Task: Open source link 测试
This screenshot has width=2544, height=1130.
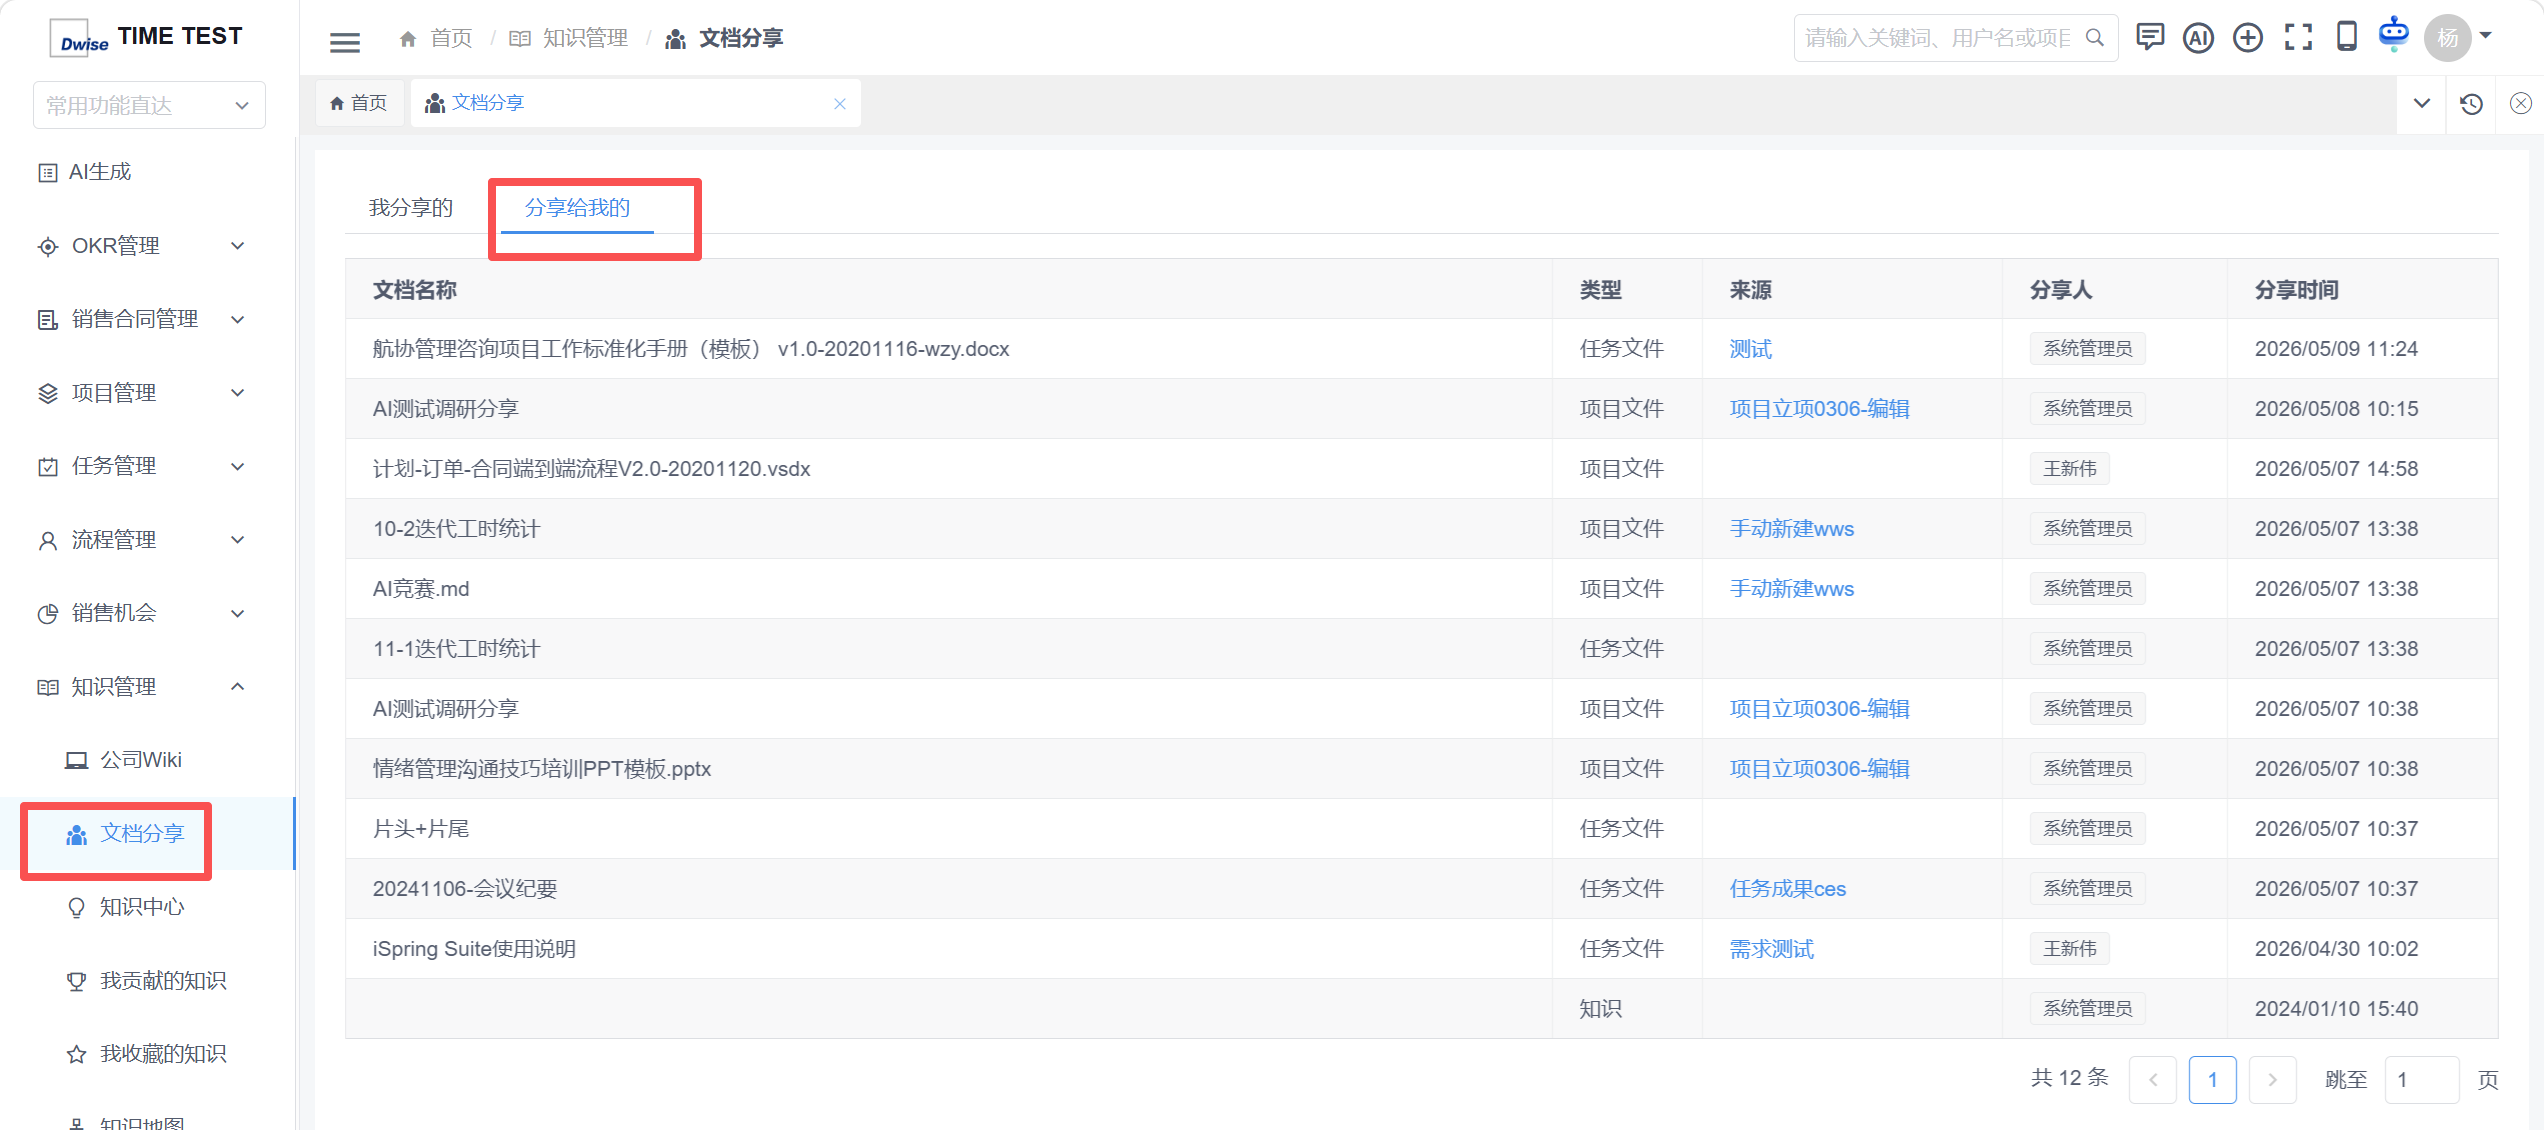Action: tap(1750, 349)
